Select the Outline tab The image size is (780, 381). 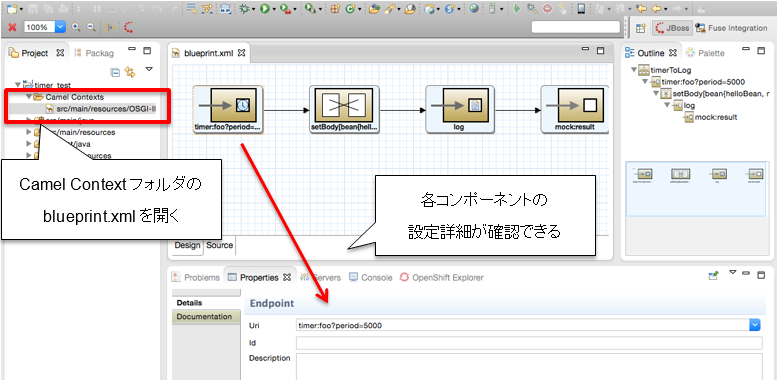tap(651, 53)
